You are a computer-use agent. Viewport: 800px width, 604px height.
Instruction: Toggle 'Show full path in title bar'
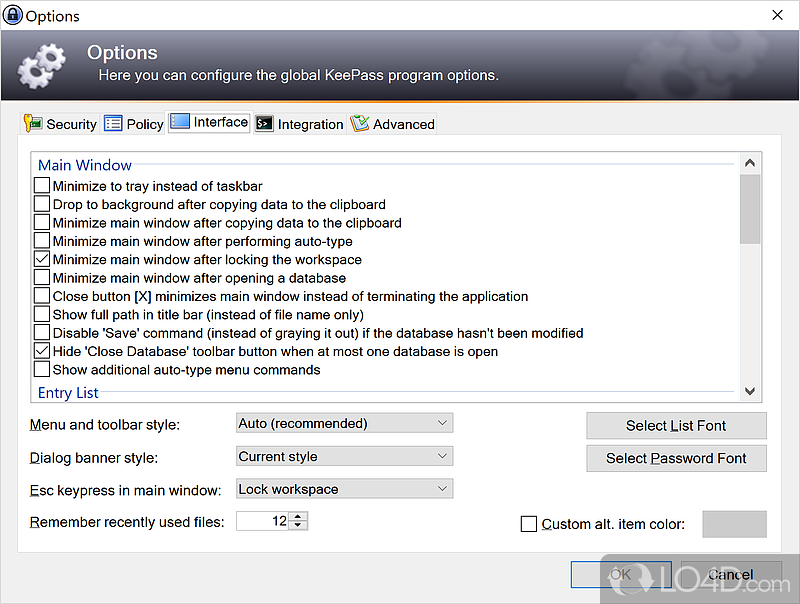[x=42, y=315]
